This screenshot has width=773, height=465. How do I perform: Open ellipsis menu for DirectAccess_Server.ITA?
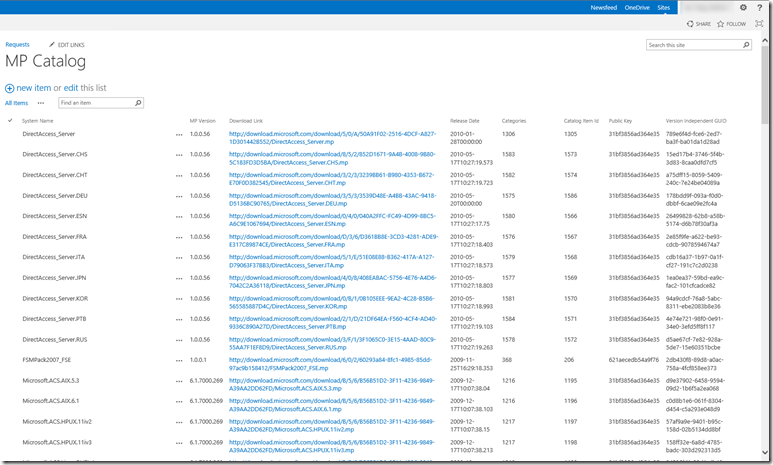click(x=179, y=257)
